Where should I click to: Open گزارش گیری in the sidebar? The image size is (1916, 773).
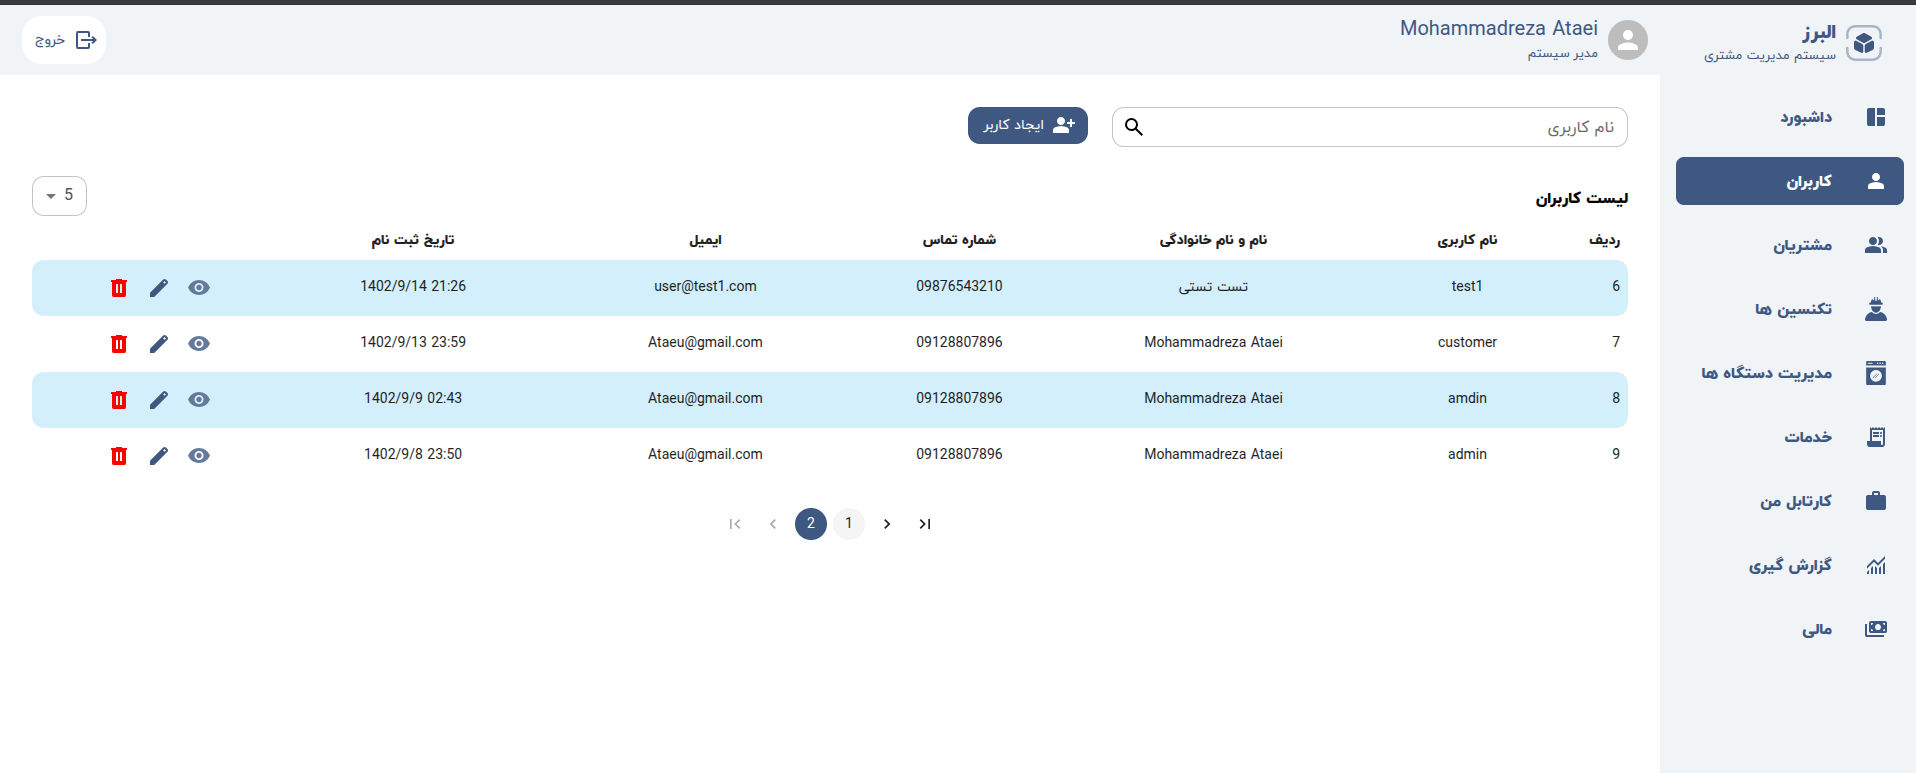(x=1790, y=565)
